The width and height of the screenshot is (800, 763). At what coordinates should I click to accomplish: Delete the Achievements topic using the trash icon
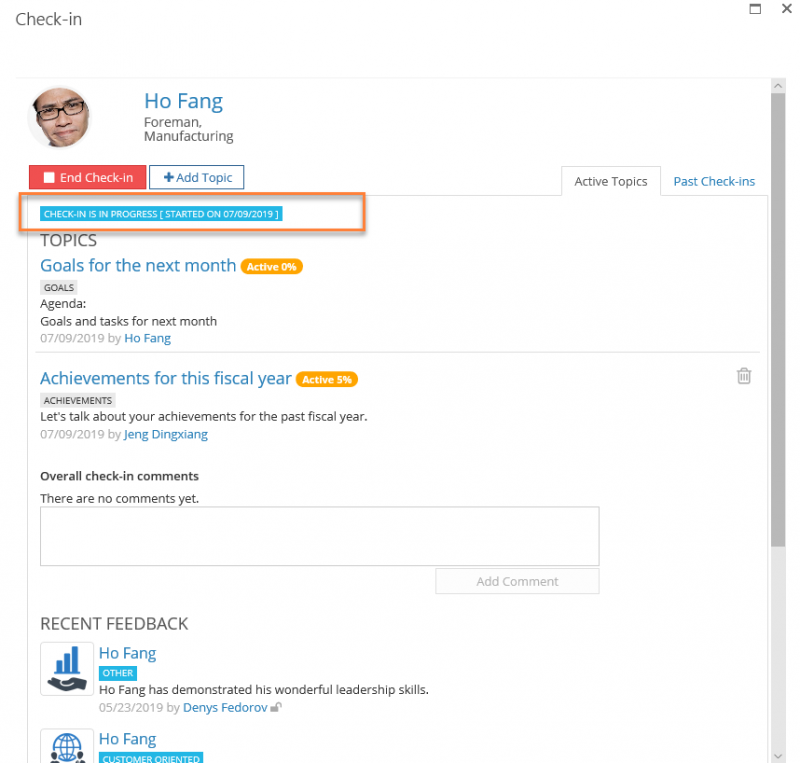(744, 375)
